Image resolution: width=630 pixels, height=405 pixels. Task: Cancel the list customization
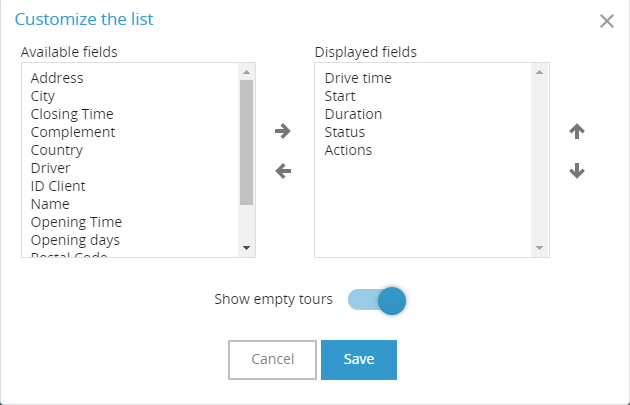(272, 360)
